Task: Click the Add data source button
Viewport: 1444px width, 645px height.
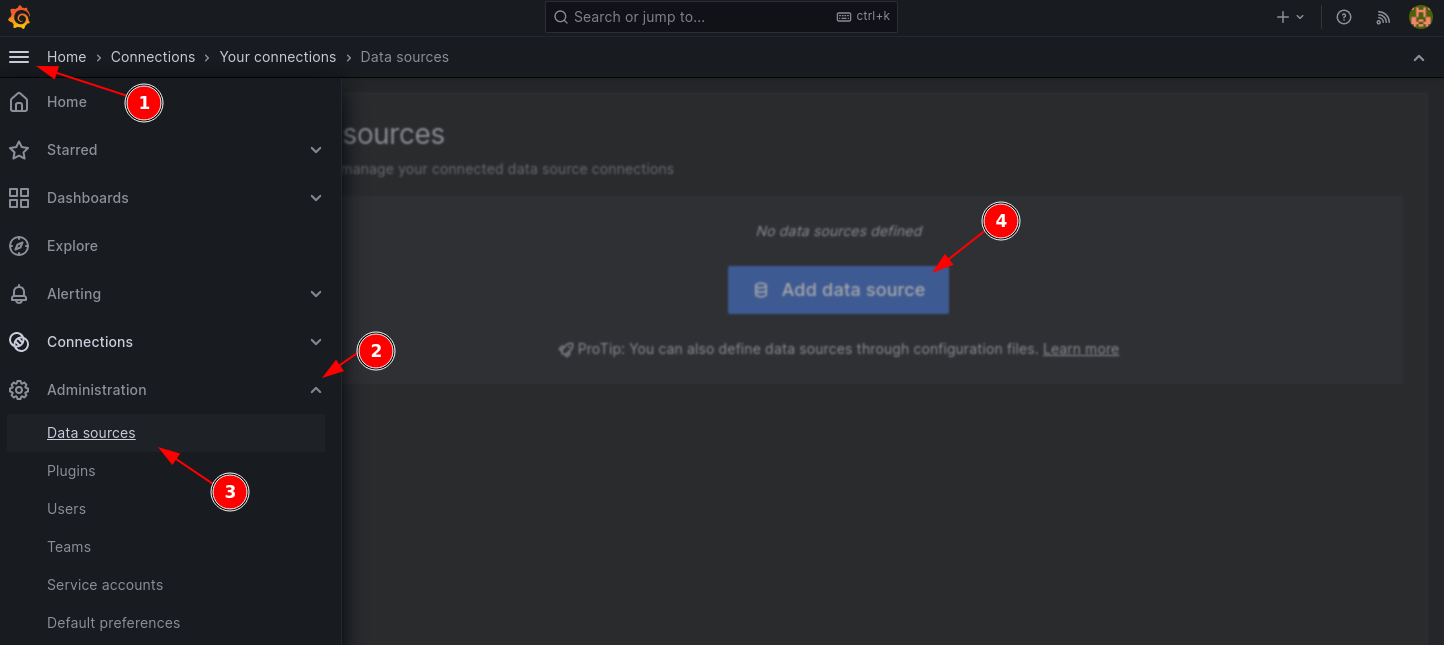Action: click(838, 290)
